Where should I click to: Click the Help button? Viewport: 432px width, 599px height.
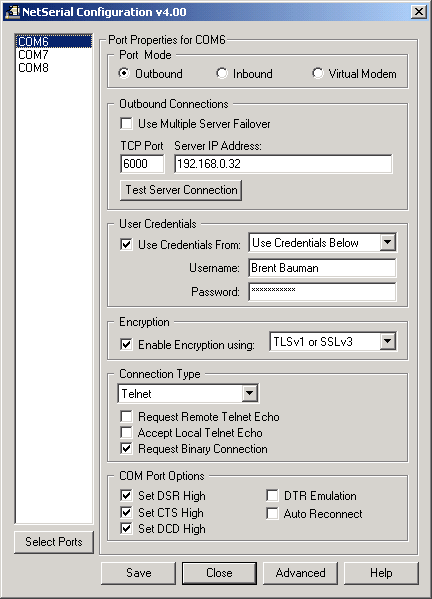click(x=381, y=573)
